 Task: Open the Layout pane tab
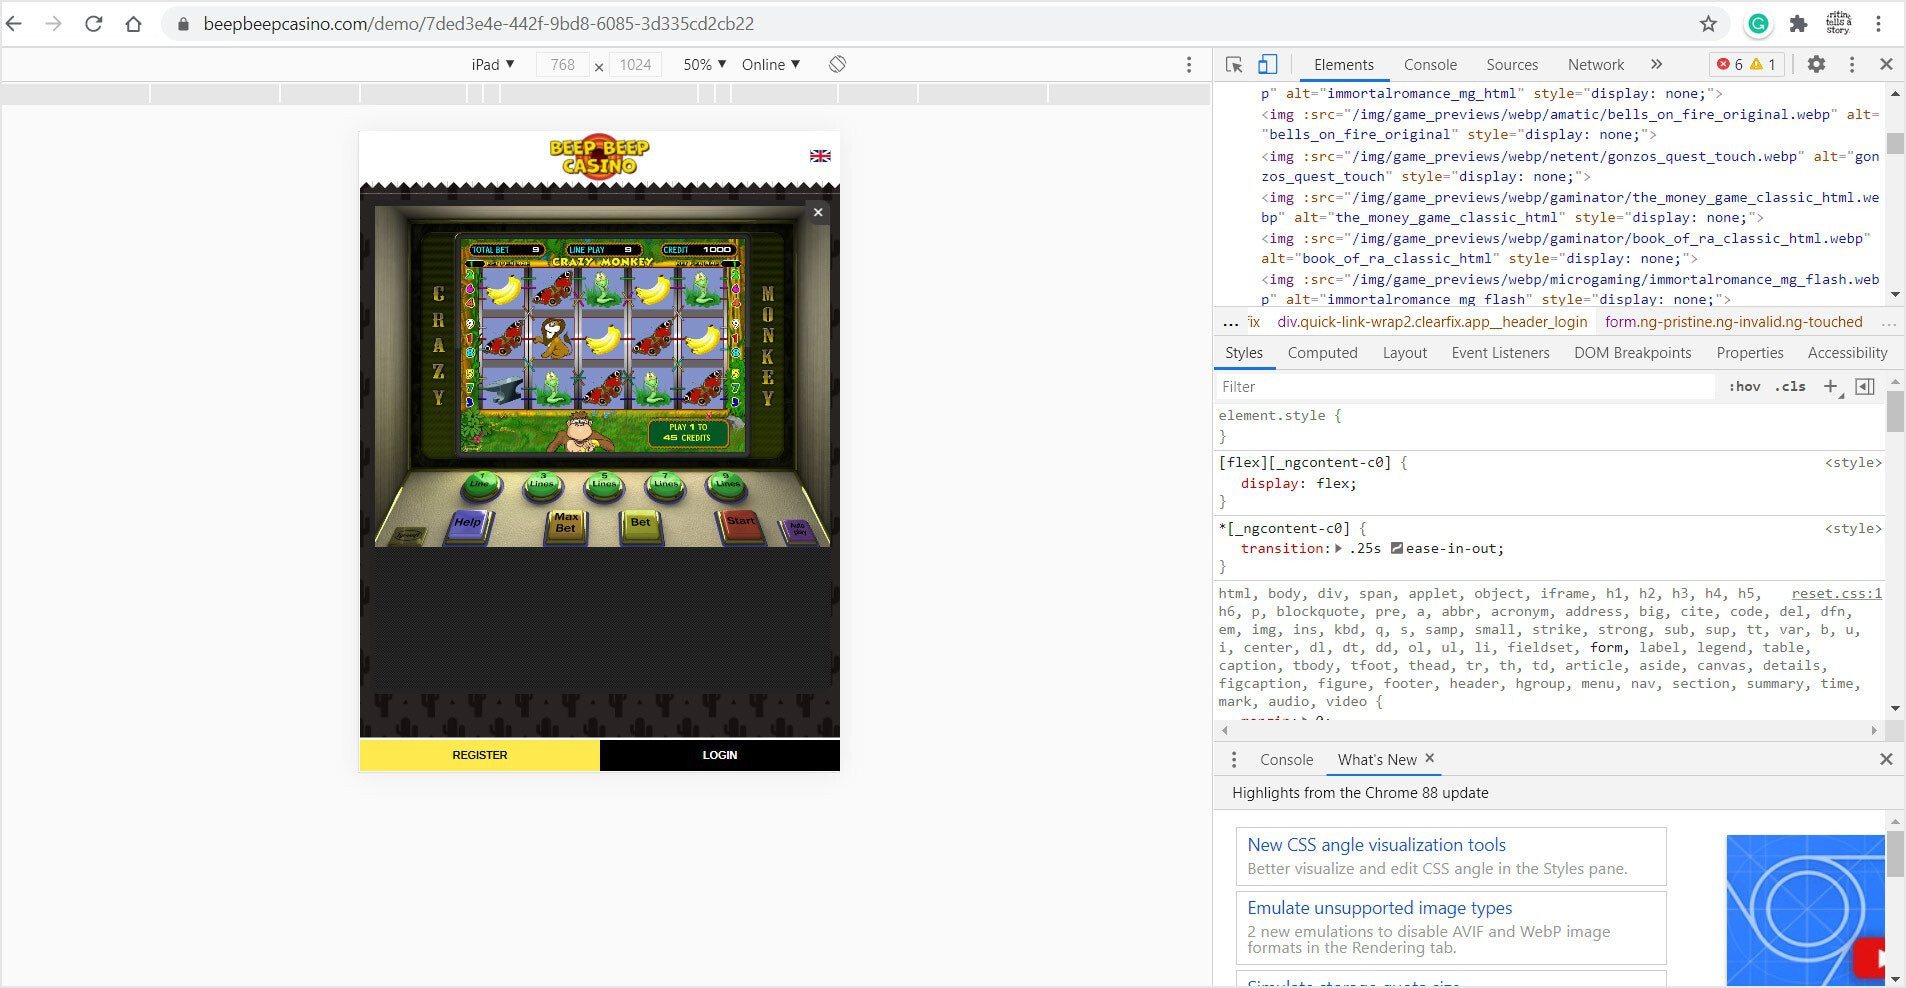click(1405, 353)
